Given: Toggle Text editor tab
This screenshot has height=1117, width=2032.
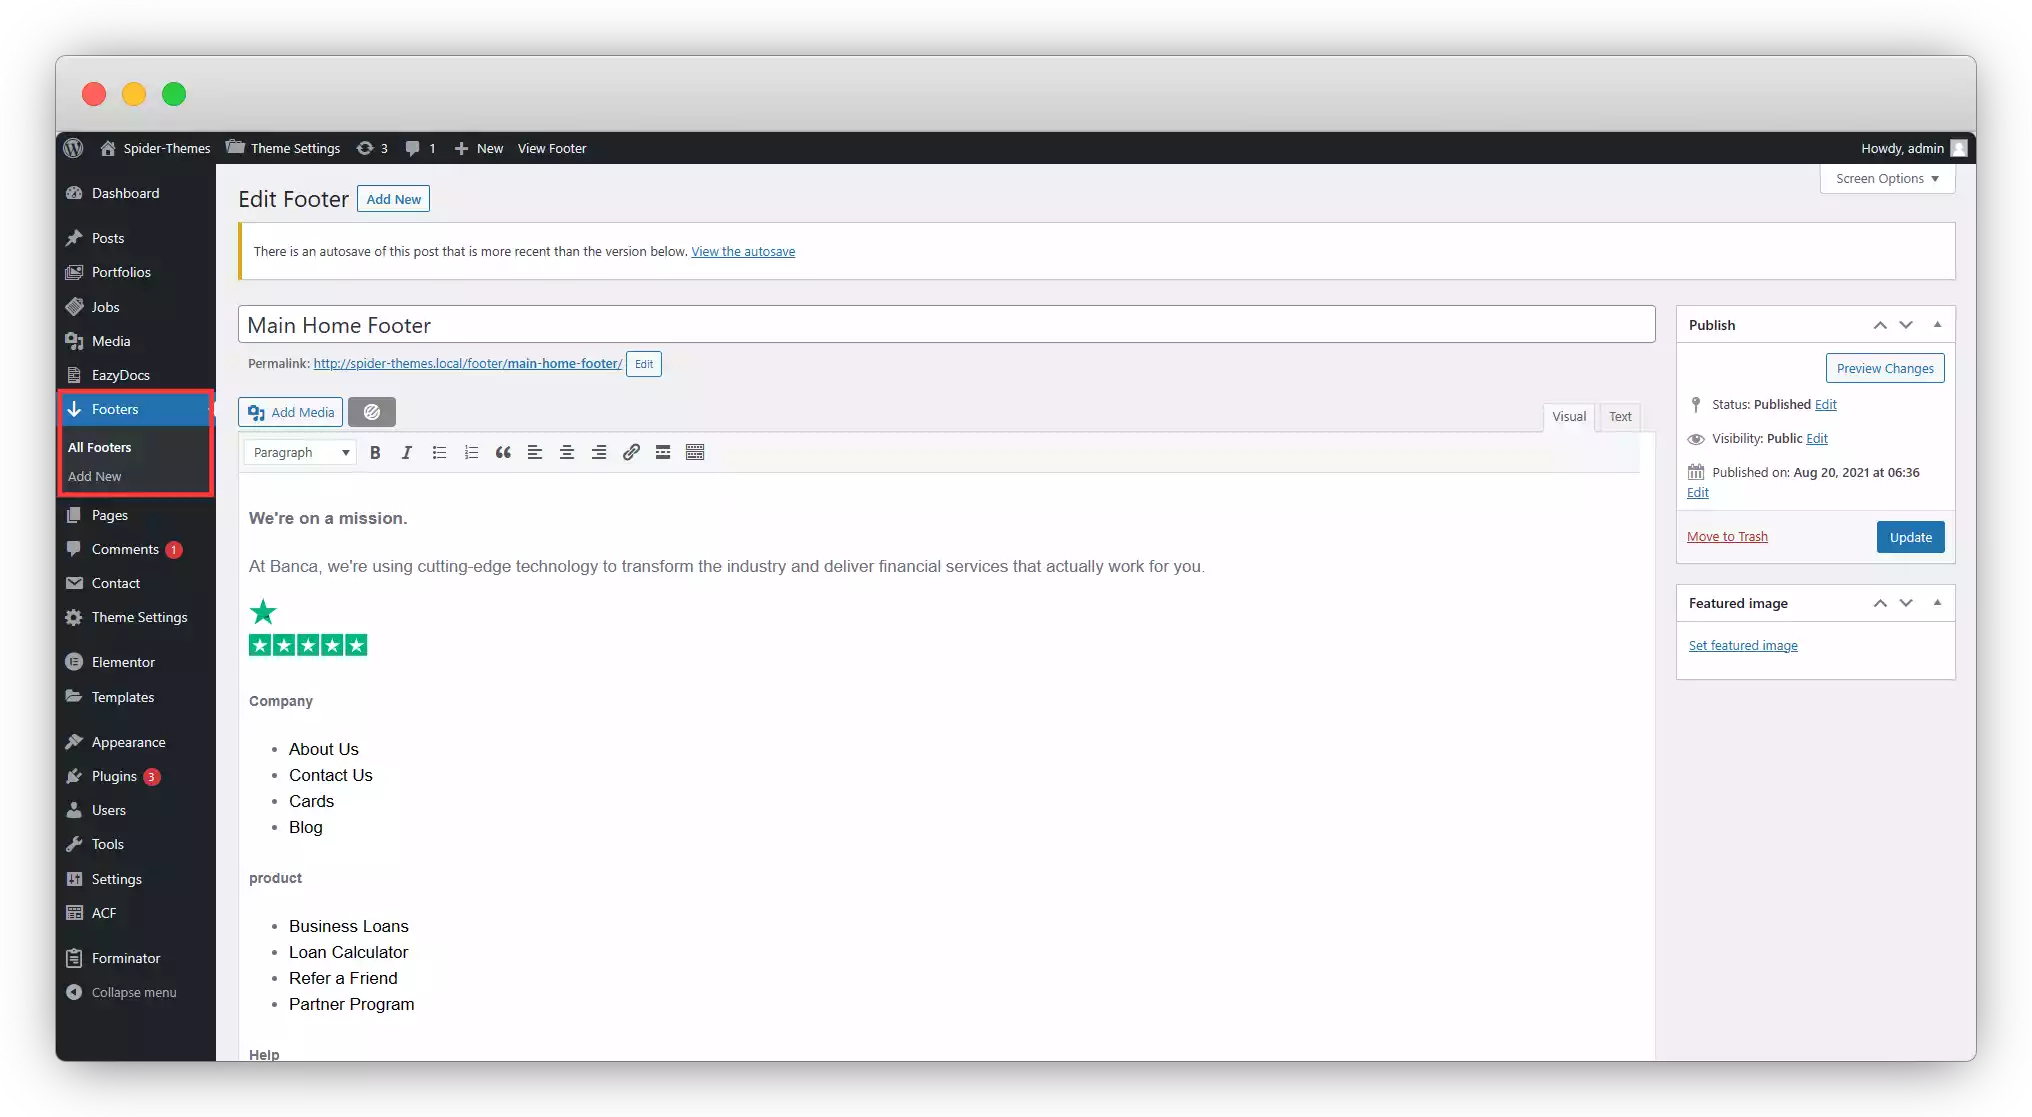Looking at the screenshot, I should coord(1621,415).
